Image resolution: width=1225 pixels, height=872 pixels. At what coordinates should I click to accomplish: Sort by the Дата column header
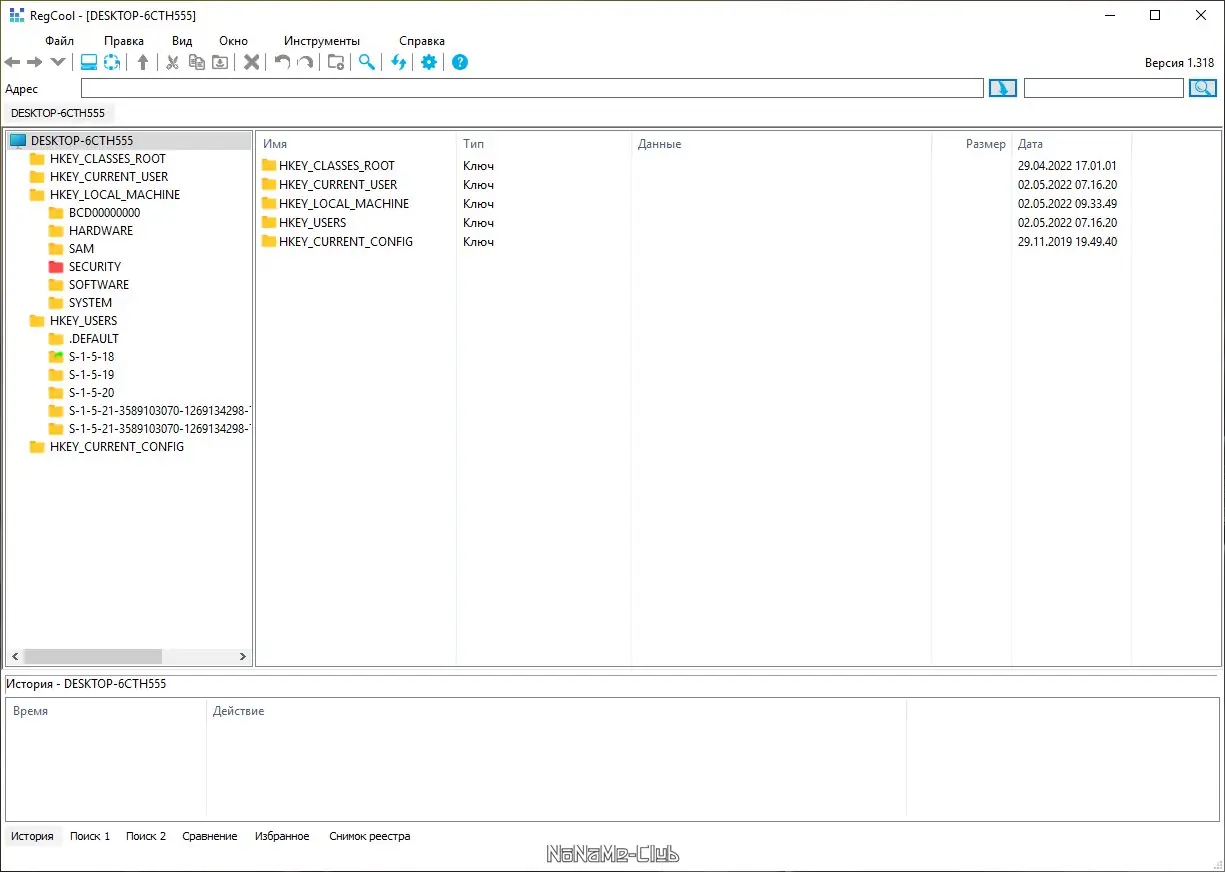(1071, 144)
